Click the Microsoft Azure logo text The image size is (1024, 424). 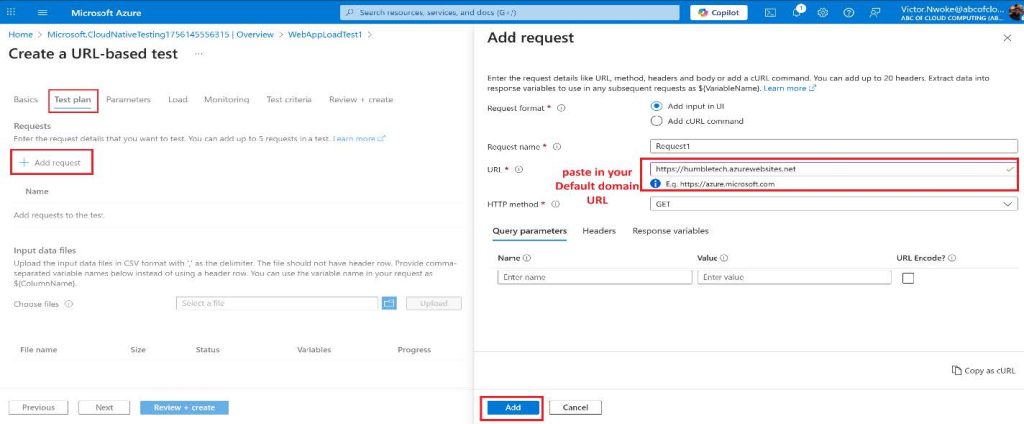(106, 12)
